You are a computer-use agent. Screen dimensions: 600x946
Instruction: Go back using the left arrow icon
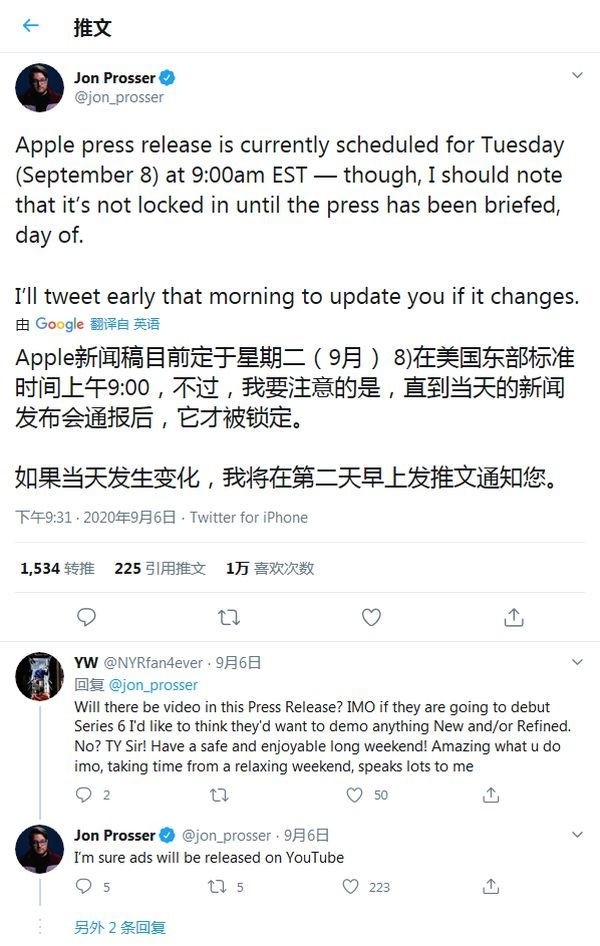pos(30,26)
